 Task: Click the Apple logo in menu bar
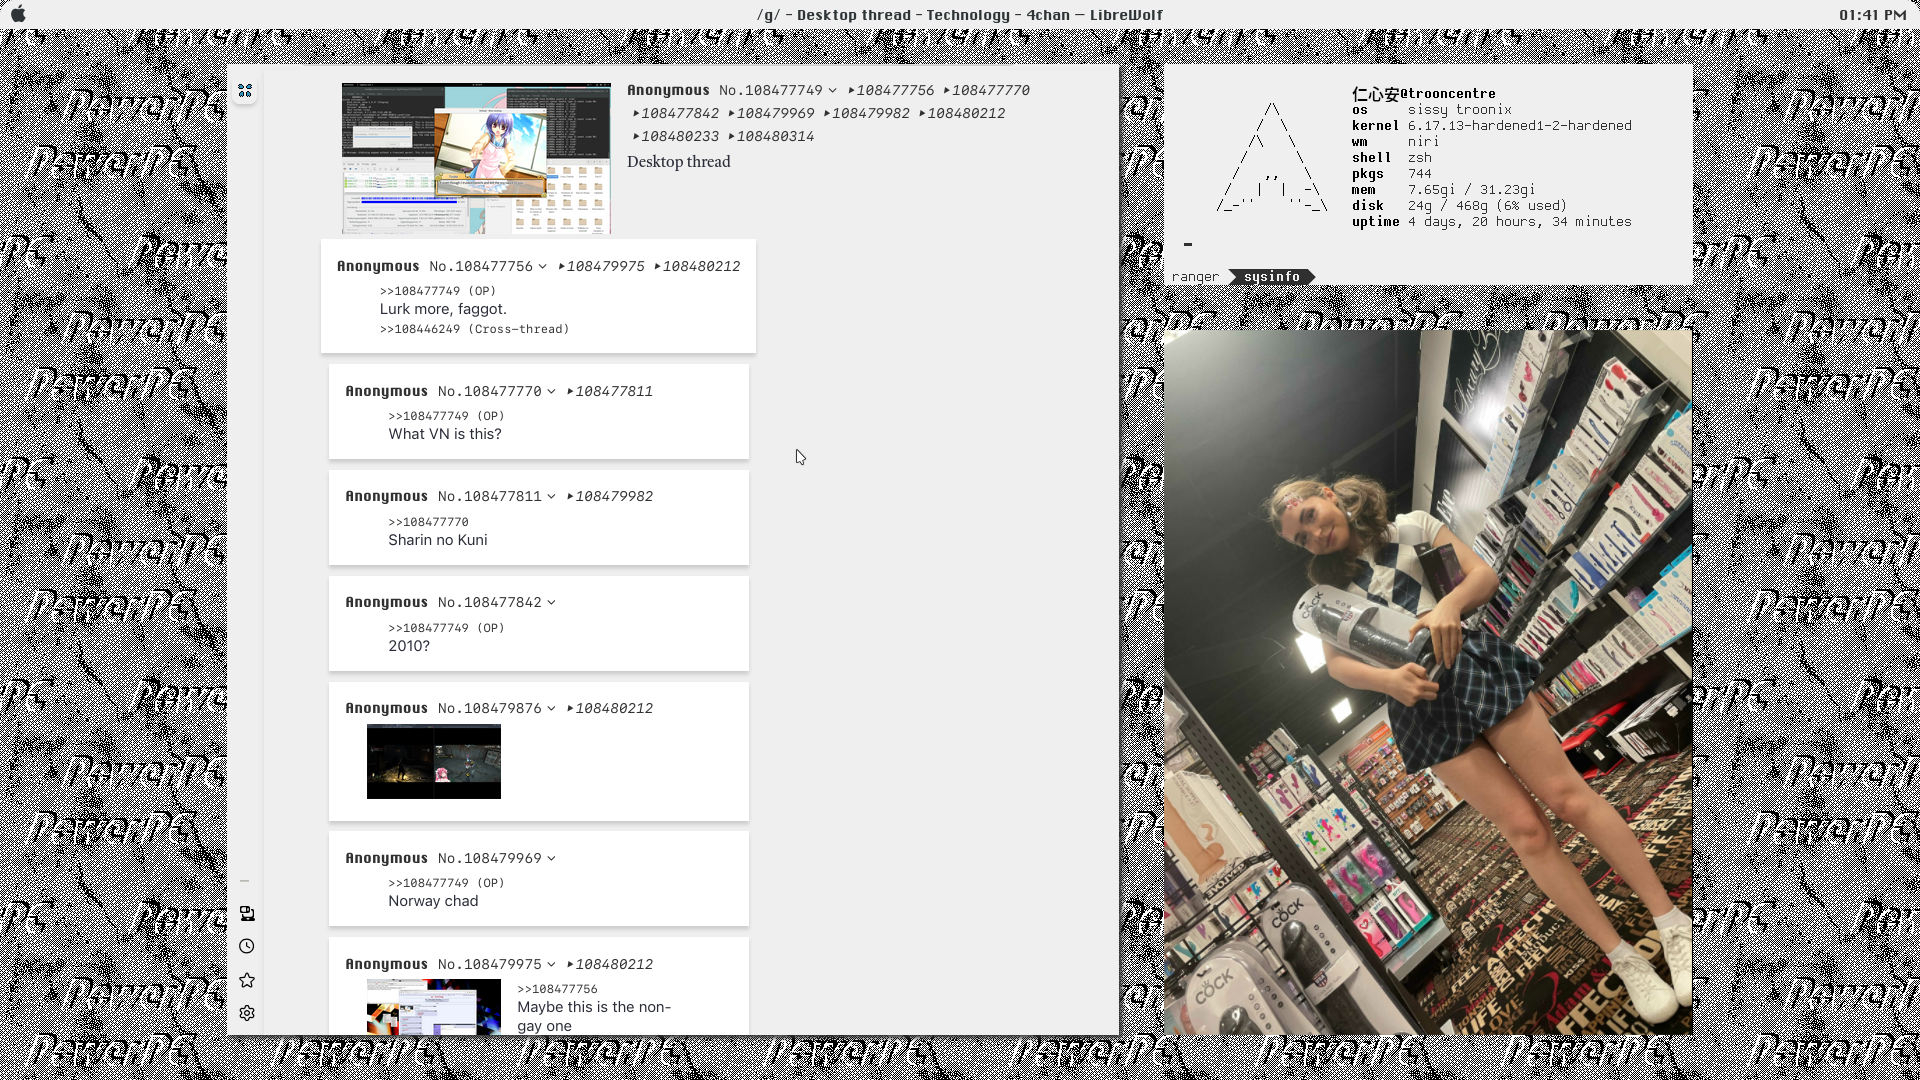tap(18, 15)
